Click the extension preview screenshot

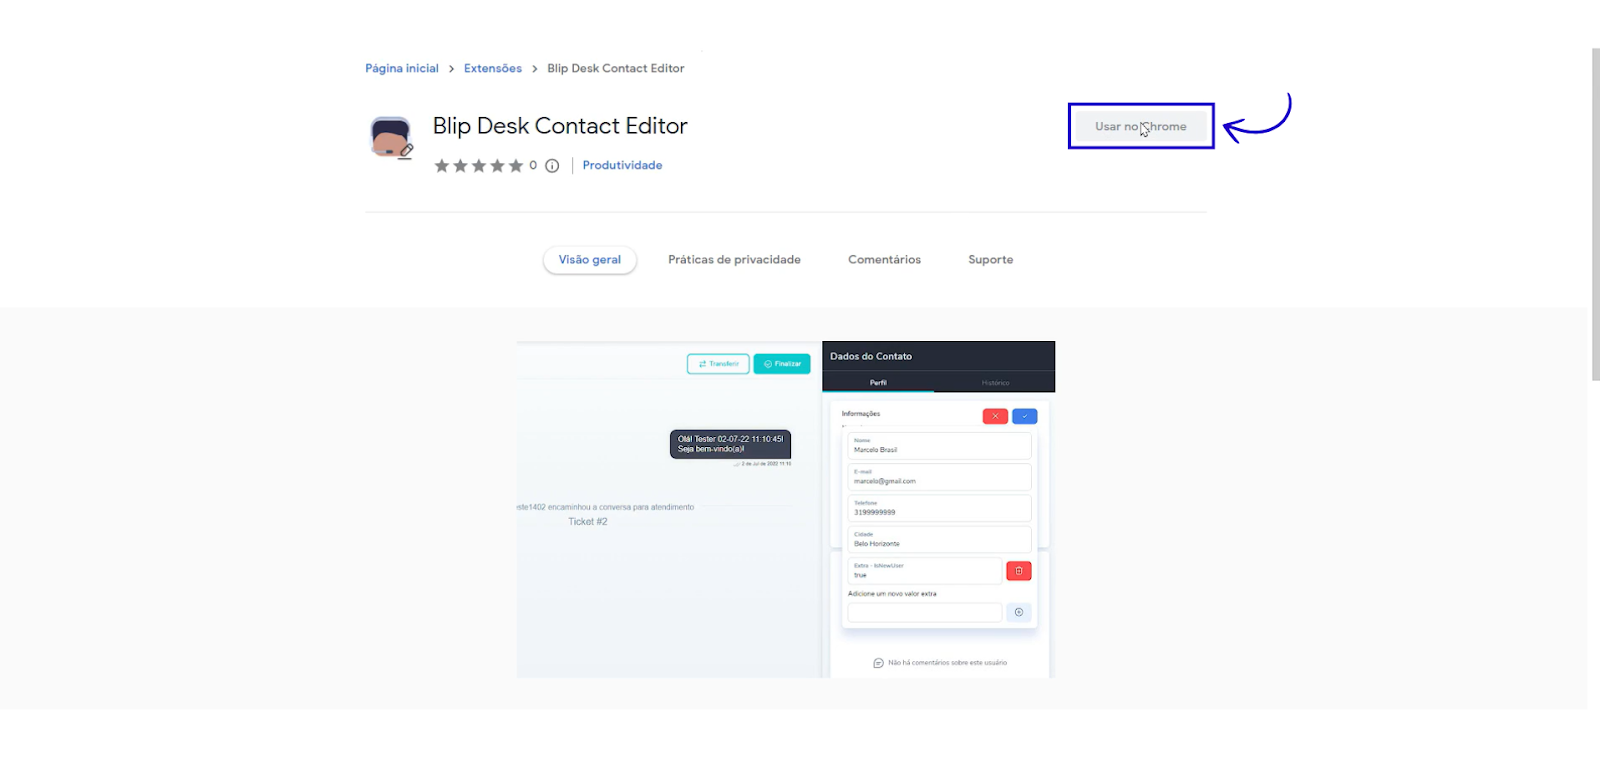(786, 509)
